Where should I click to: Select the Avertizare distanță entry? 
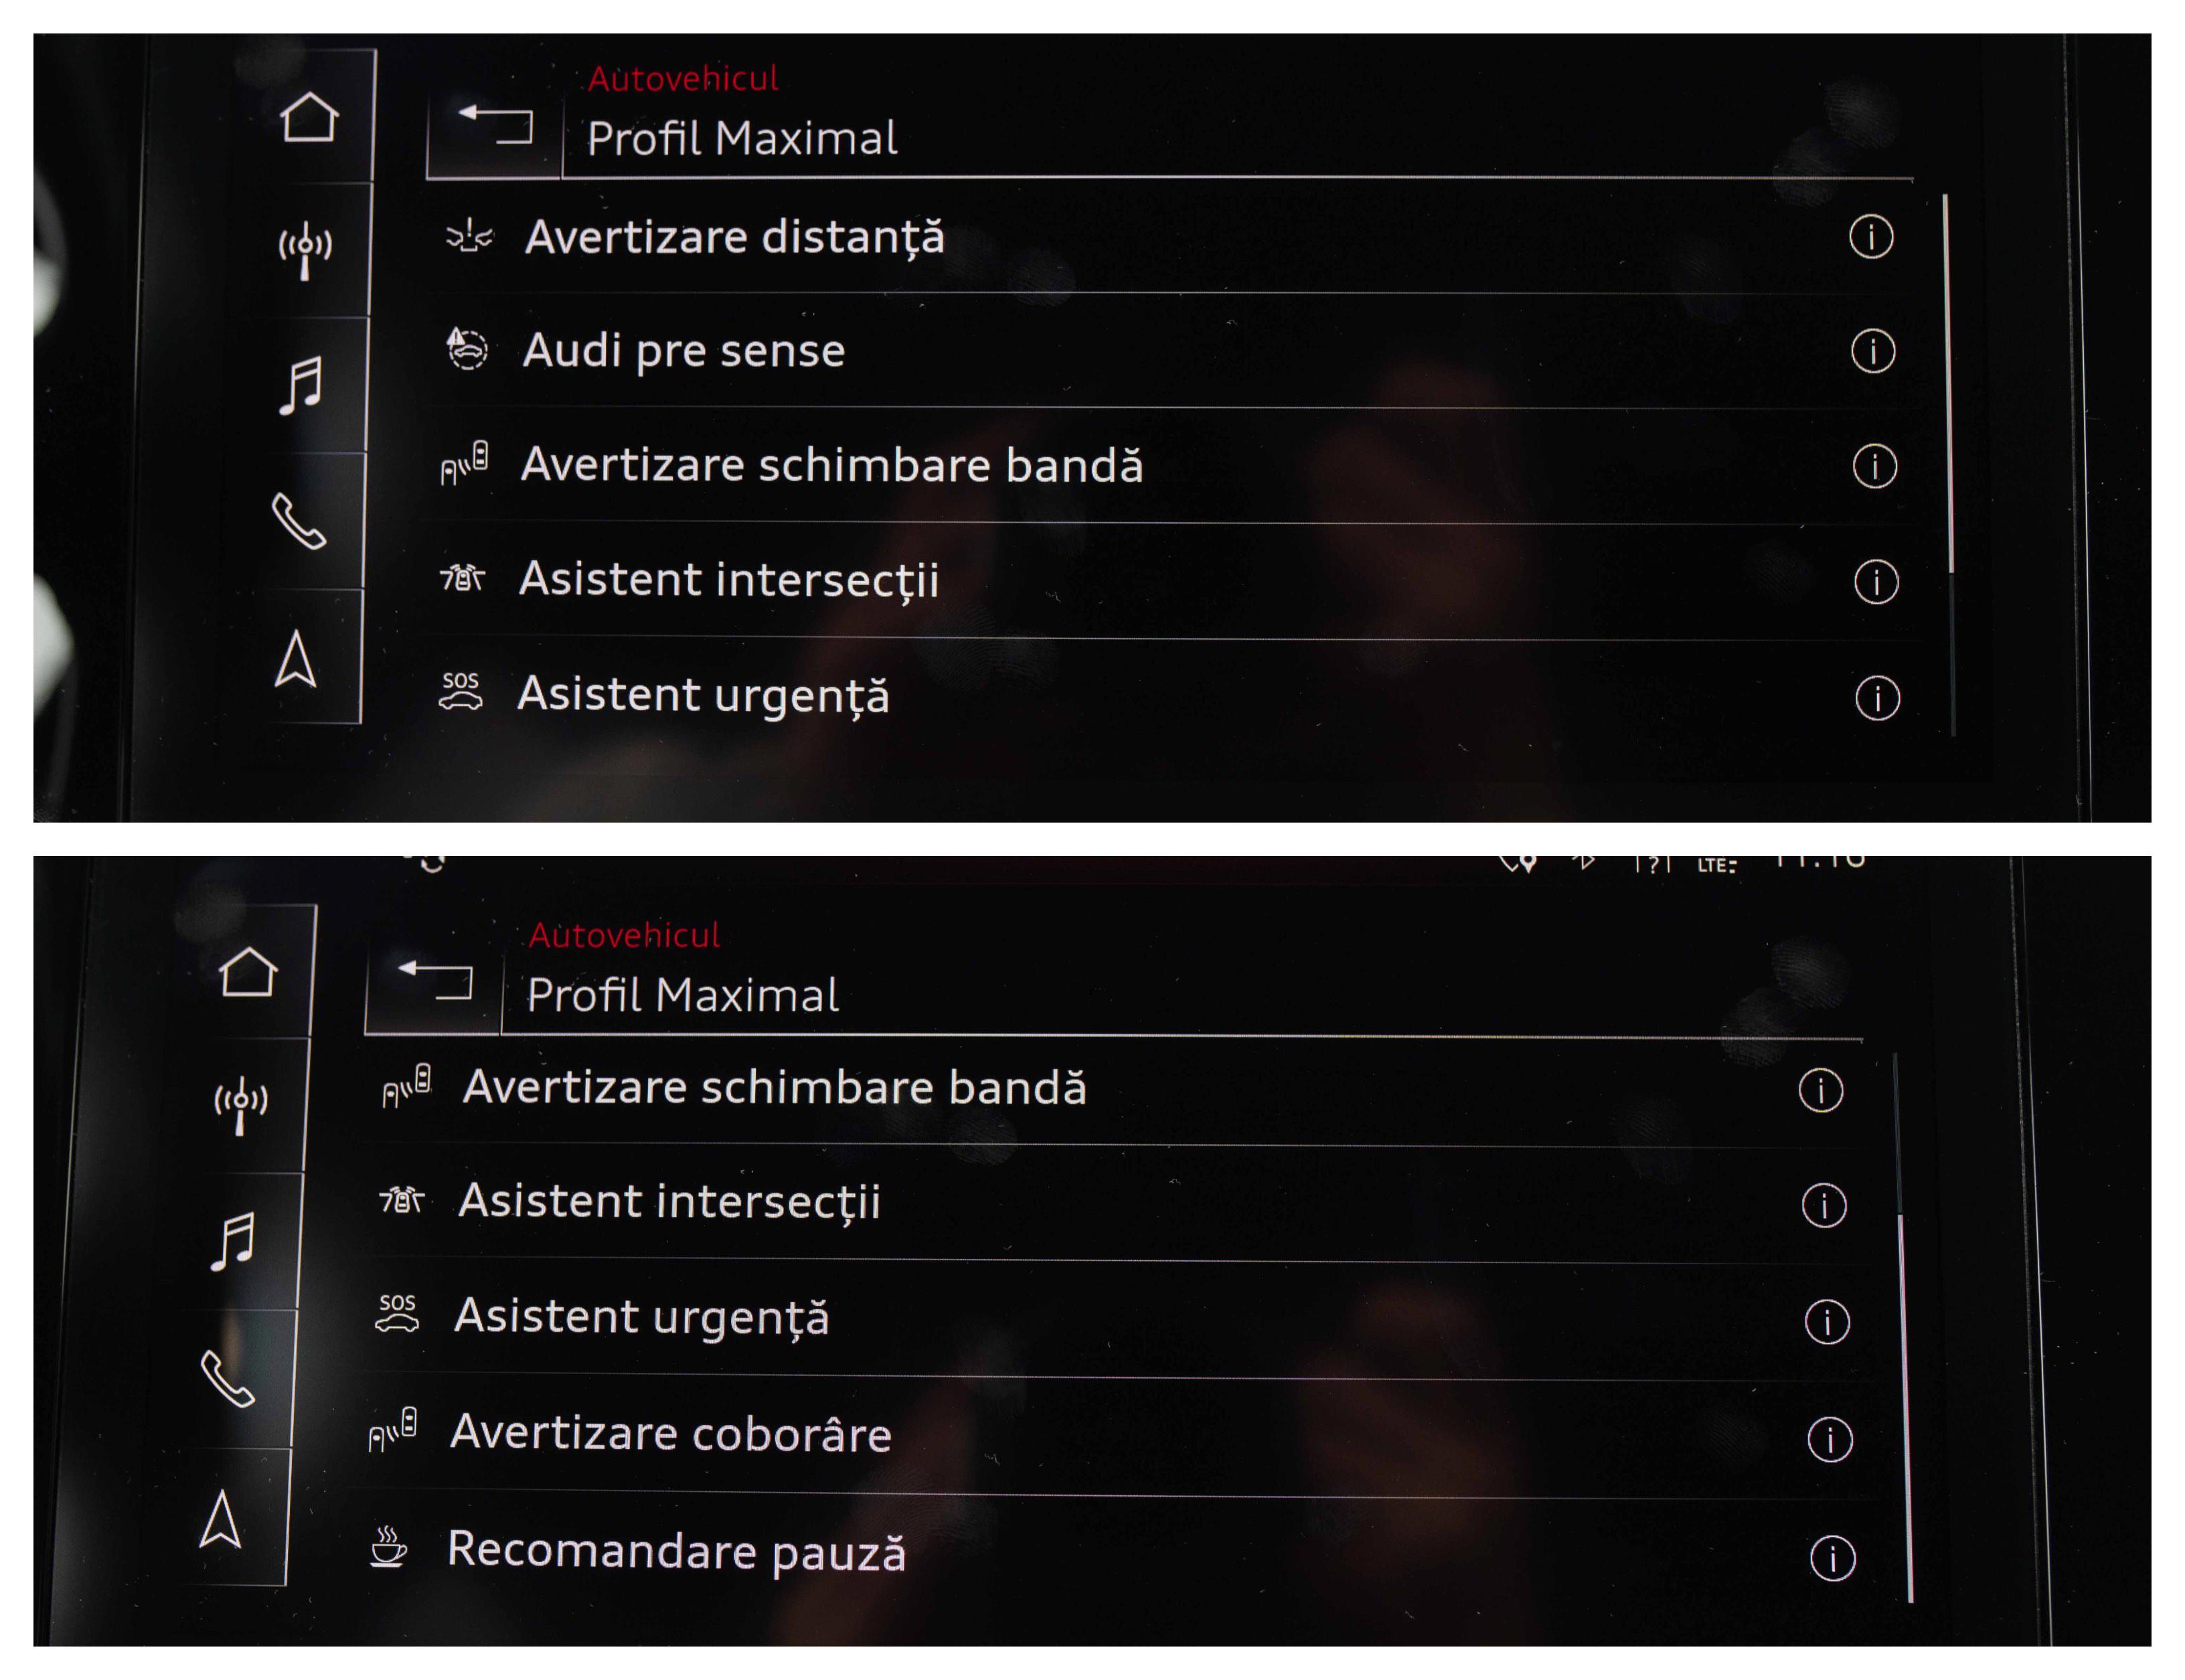[734, 238]
